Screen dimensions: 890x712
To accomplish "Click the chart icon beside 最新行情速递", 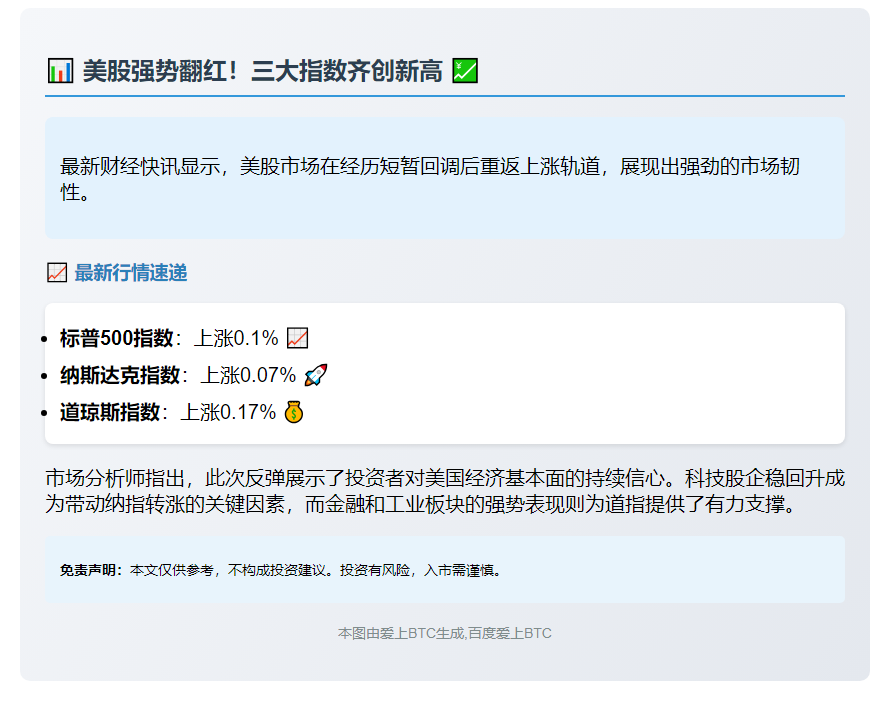I will pyautogui.click(x=57, y=273).
